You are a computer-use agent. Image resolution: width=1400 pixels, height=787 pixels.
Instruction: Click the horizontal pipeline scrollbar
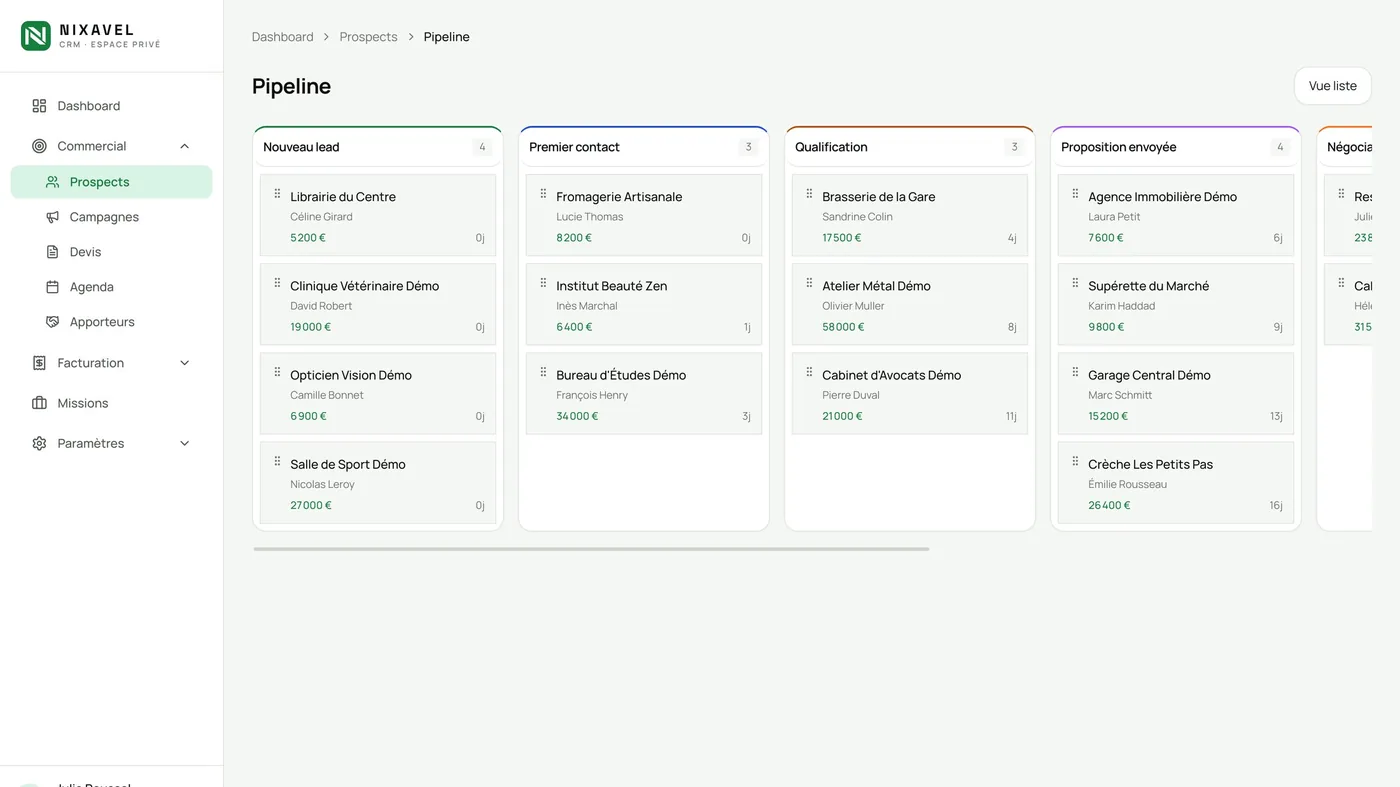(x=591, y=549)
